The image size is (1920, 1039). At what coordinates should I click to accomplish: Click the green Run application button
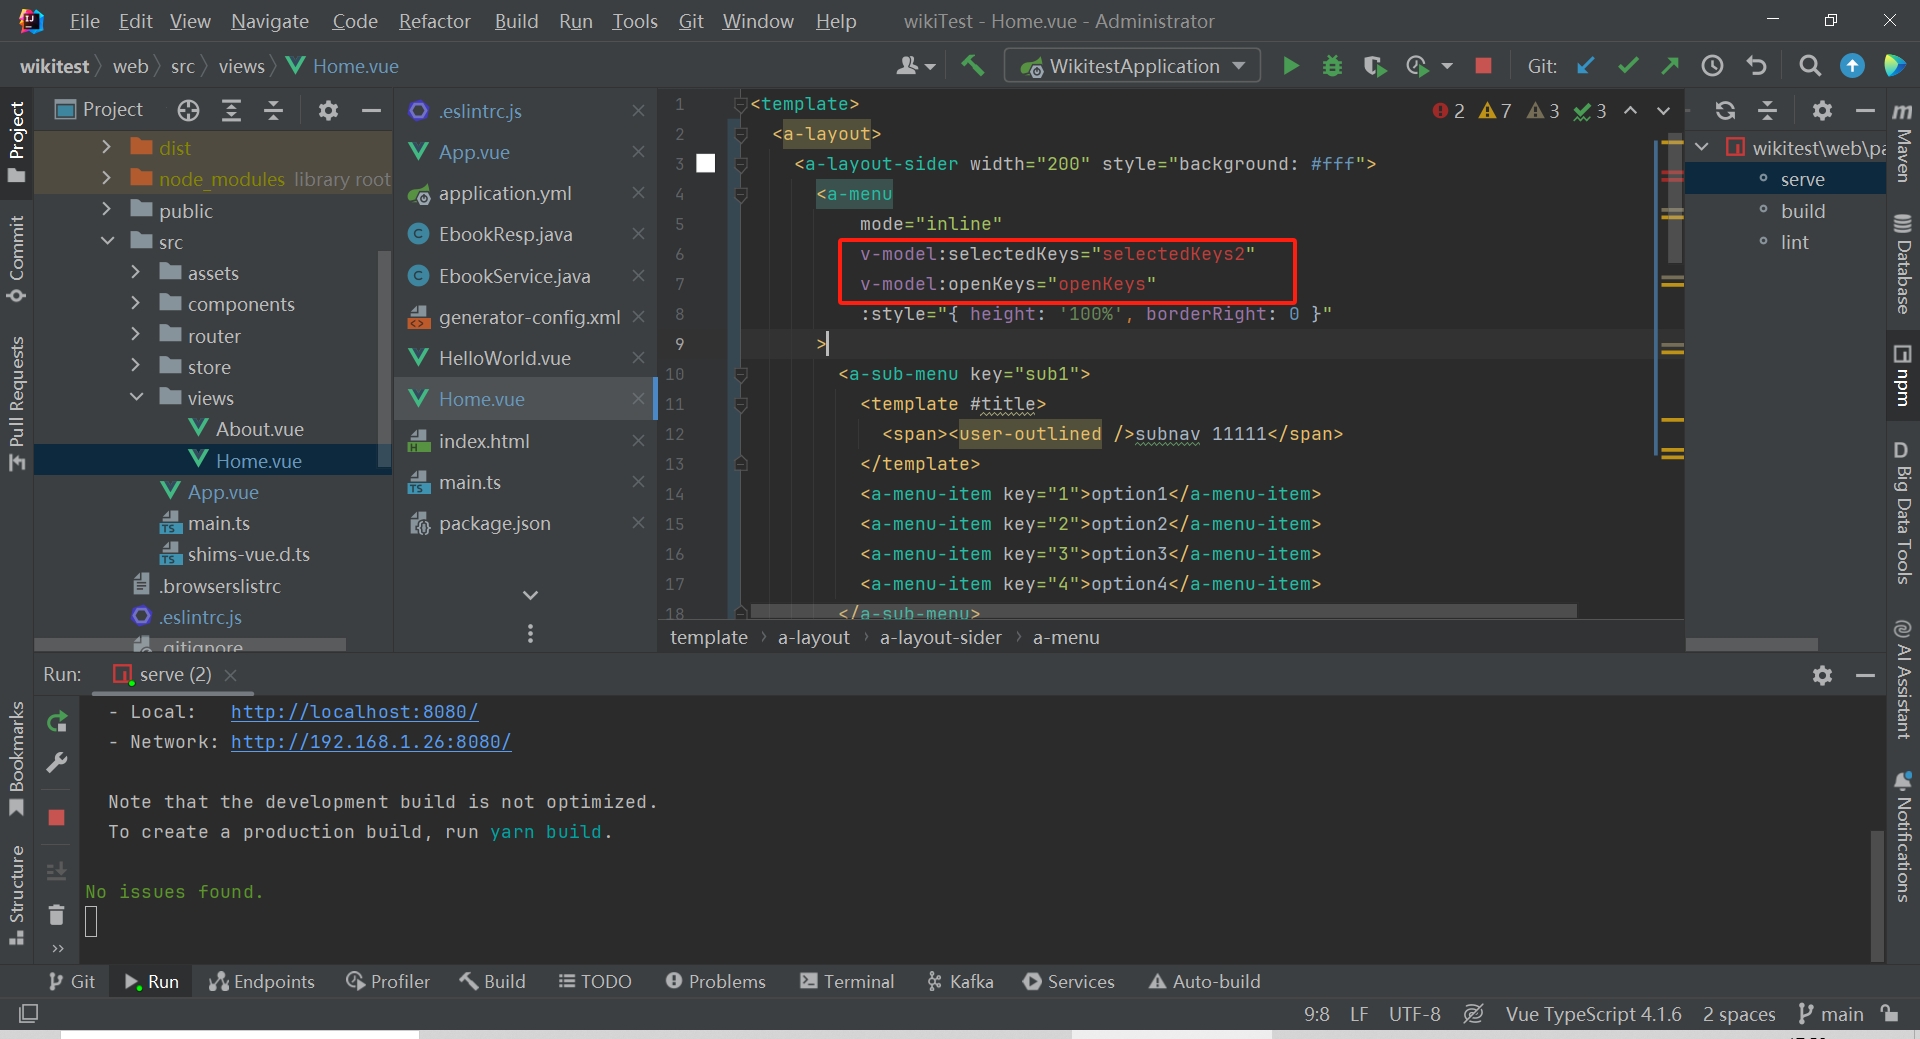click(1290, 66)
